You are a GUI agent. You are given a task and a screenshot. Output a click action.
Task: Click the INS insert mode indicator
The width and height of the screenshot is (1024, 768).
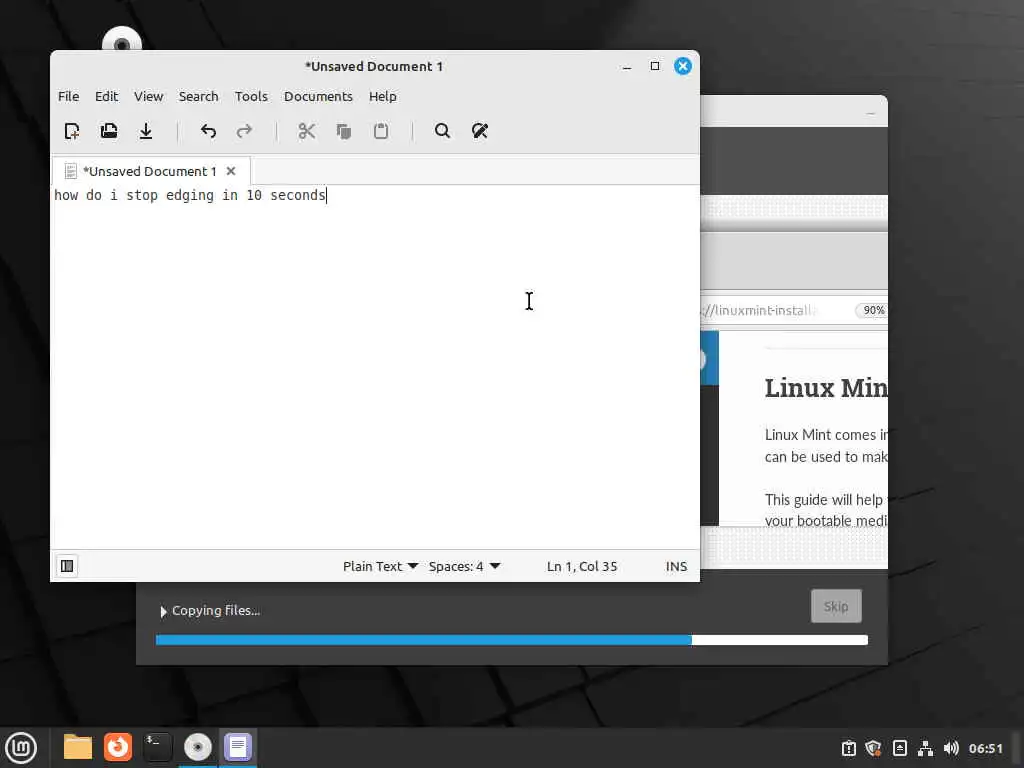pos(677,566)
